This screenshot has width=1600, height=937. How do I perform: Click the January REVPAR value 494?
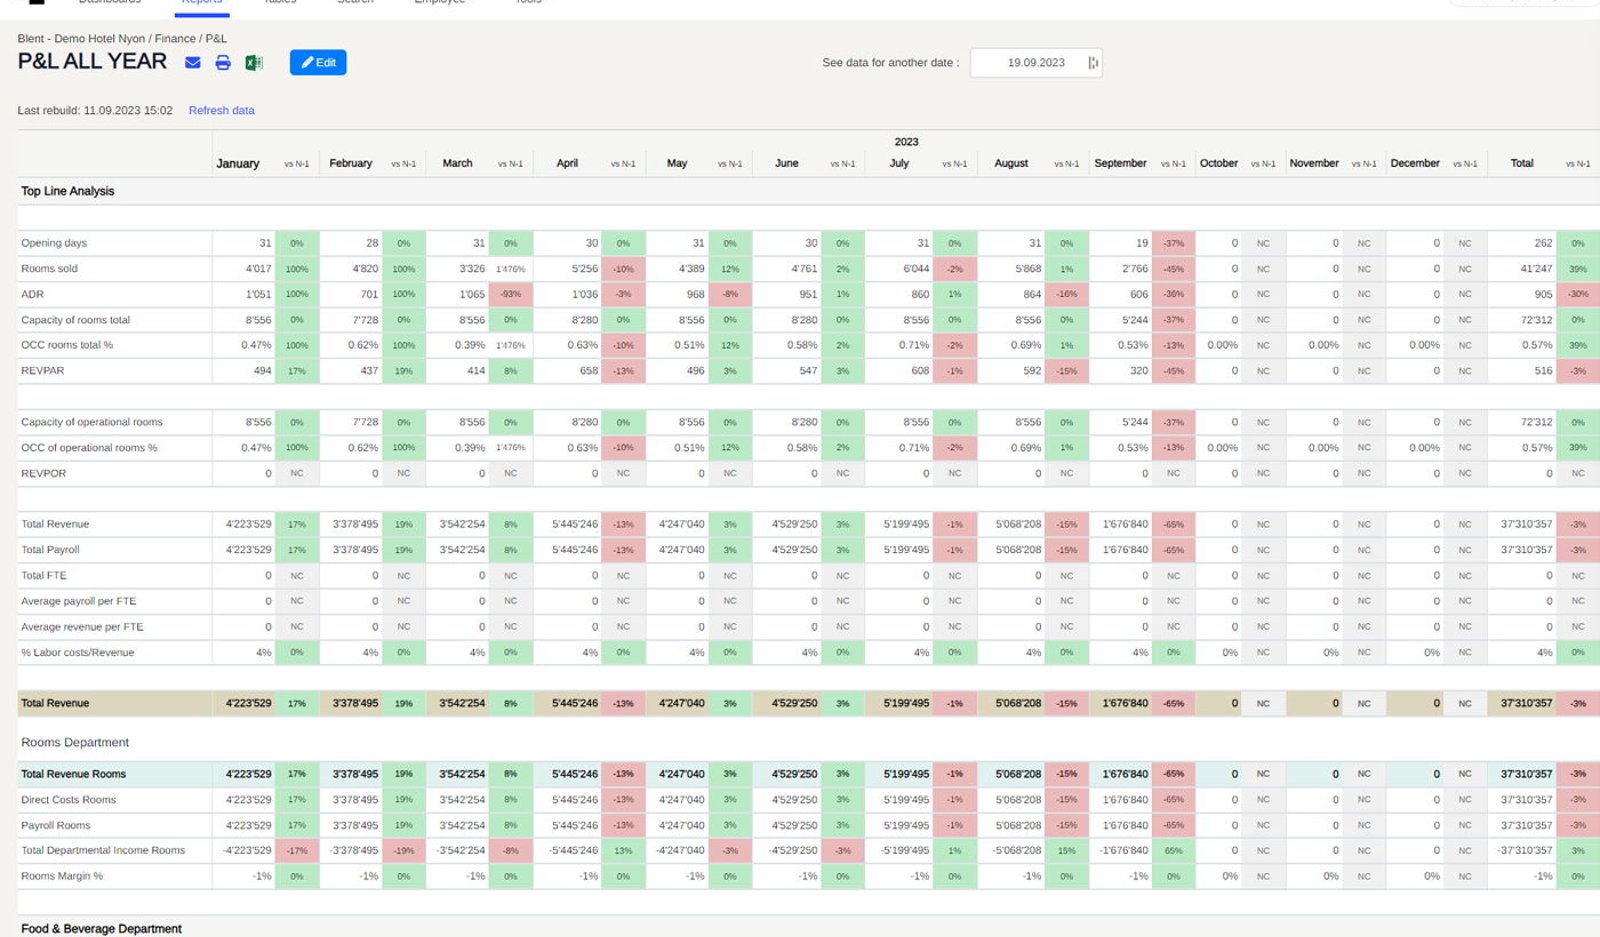[262, 371]
